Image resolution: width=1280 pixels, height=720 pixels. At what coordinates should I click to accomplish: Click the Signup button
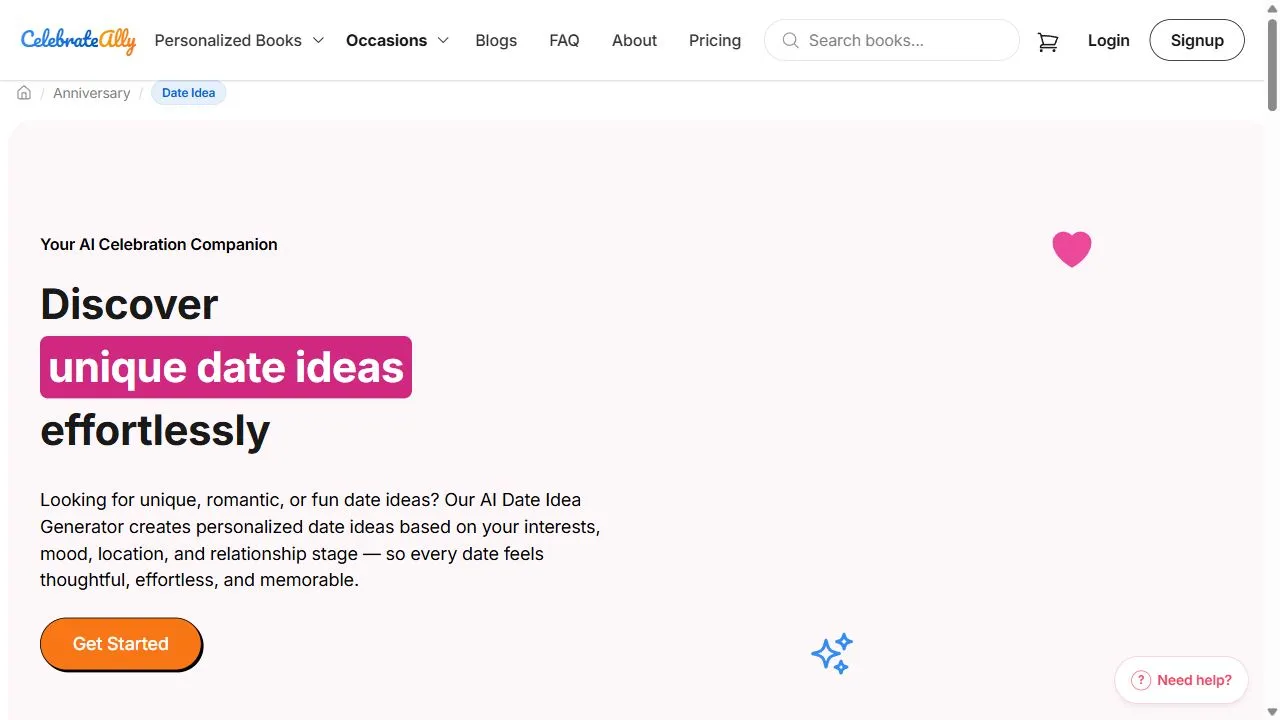tap(1197, 41)
